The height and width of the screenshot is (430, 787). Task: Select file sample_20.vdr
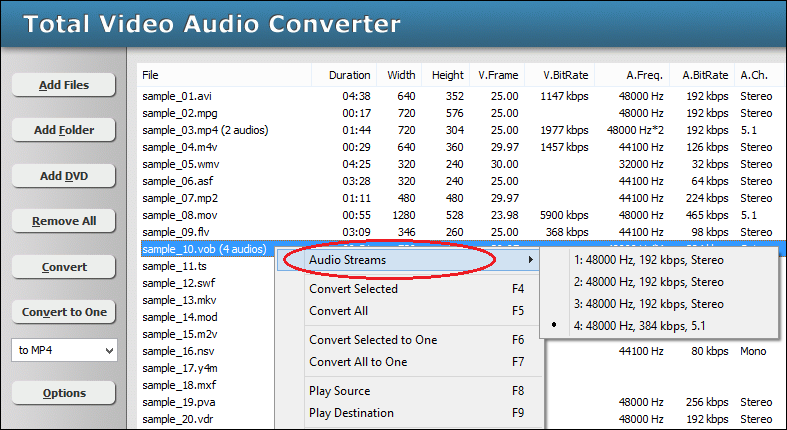click(178, 419)
